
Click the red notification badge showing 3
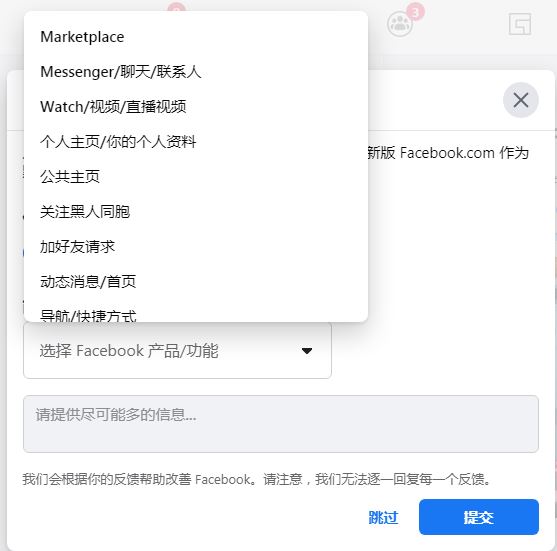(x=416, y=12)
